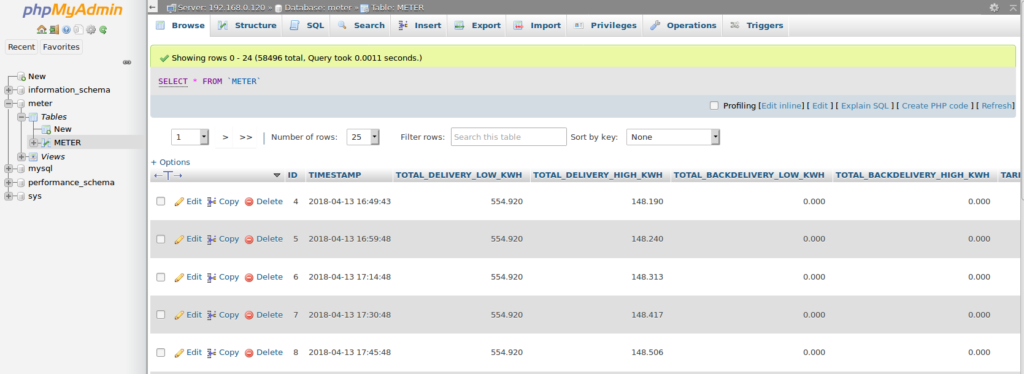Open the Number of rows dropdown
The height and width of the screenshot is (374, 1024).
(x=363, y=137)
